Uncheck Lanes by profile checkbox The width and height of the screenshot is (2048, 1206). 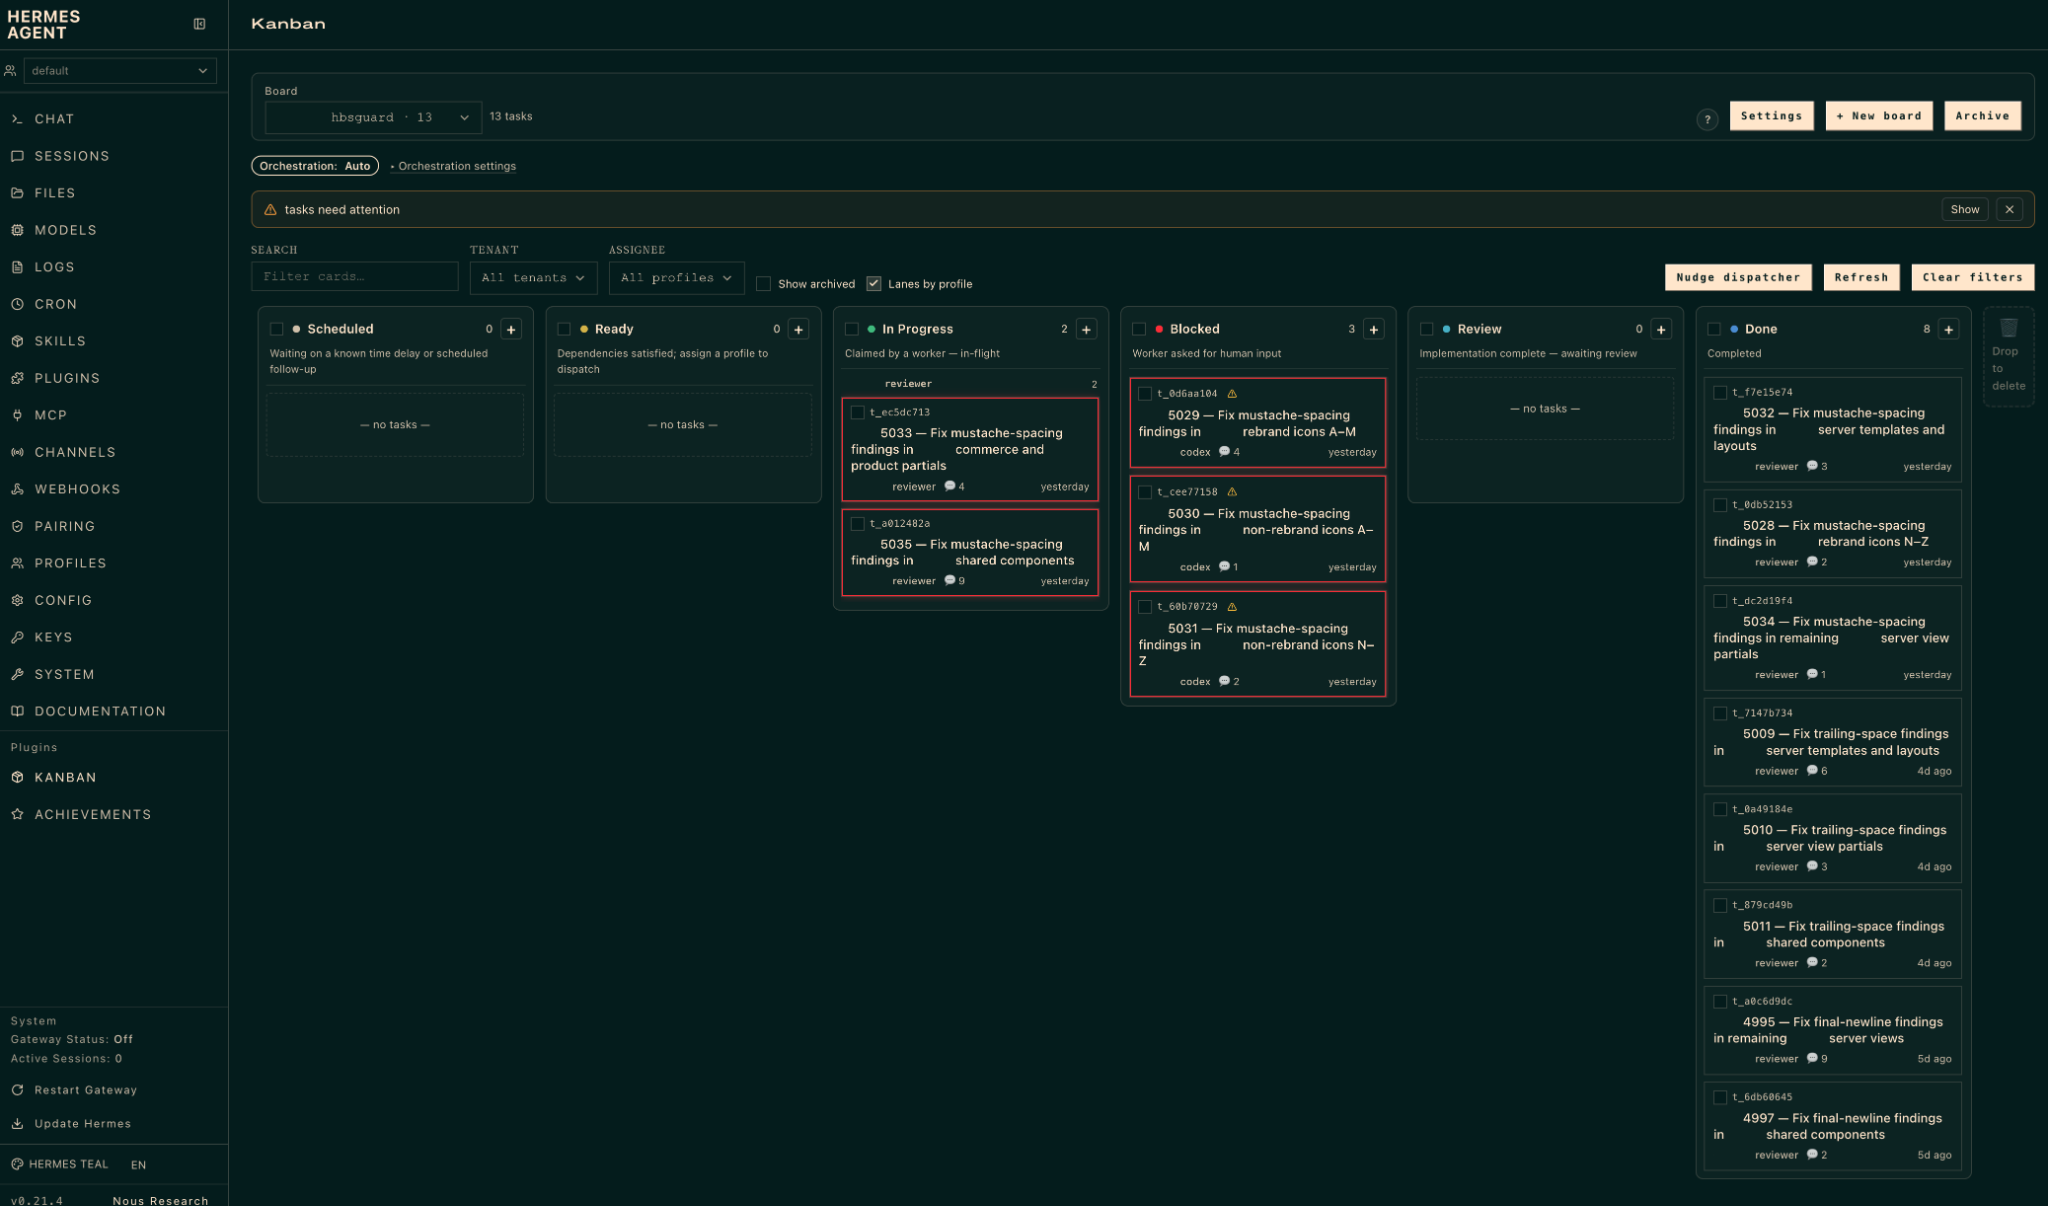pos(874,284)
